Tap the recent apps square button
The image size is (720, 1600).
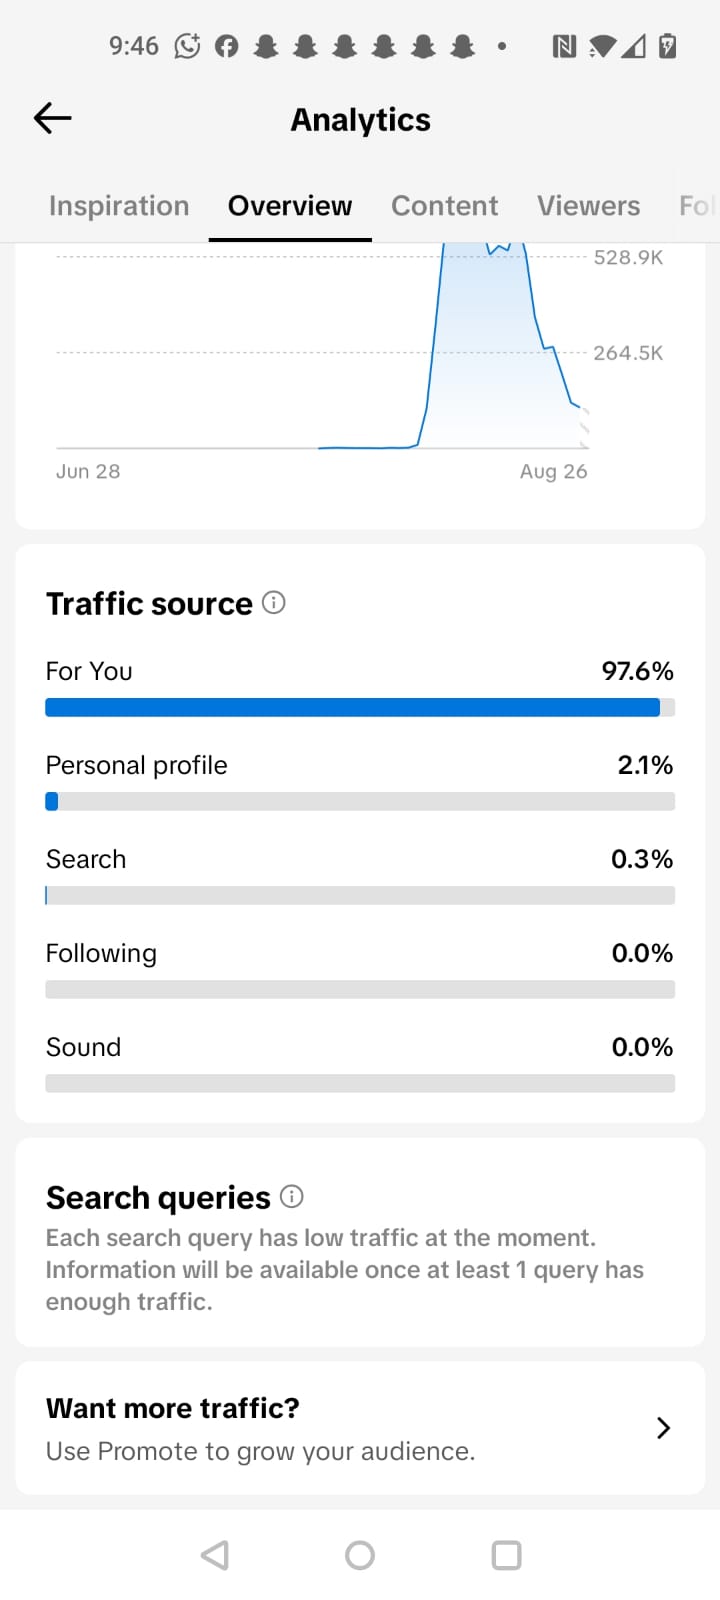click(506, 1555)
